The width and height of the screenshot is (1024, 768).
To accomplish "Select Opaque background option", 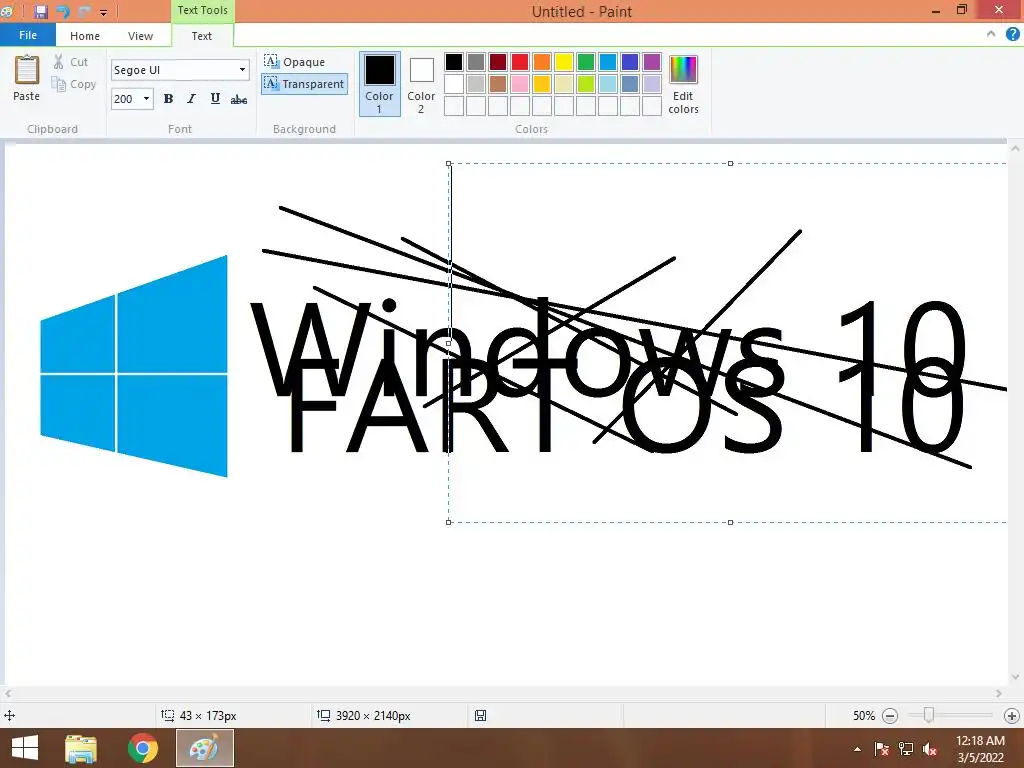I will click(295, 61).
